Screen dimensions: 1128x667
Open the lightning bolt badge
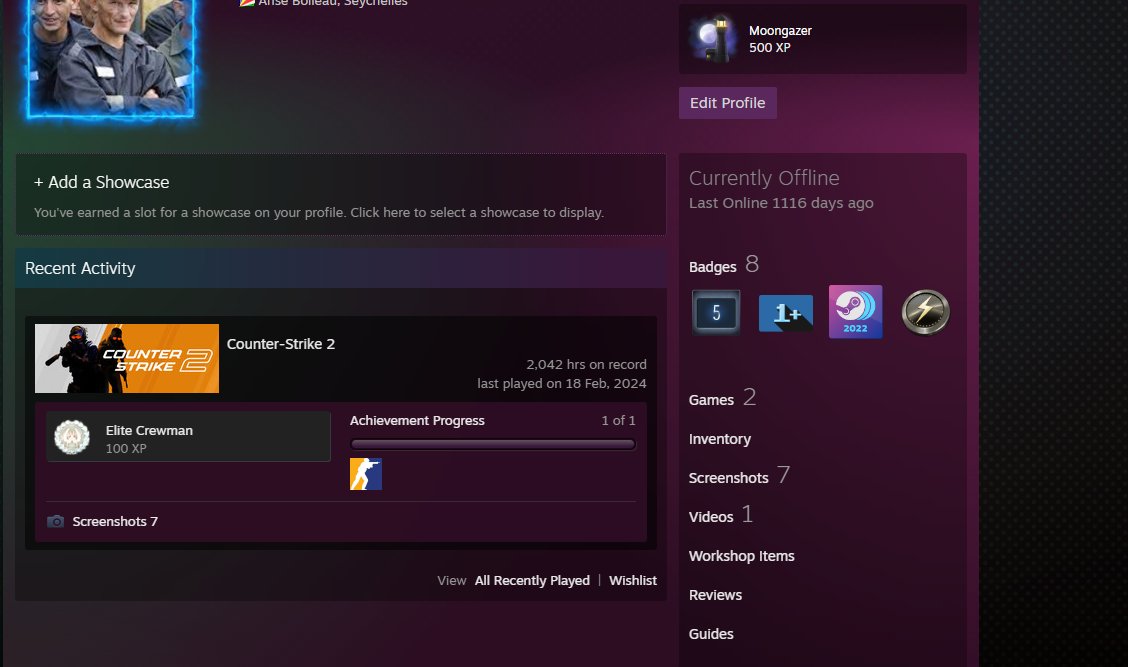925,312
